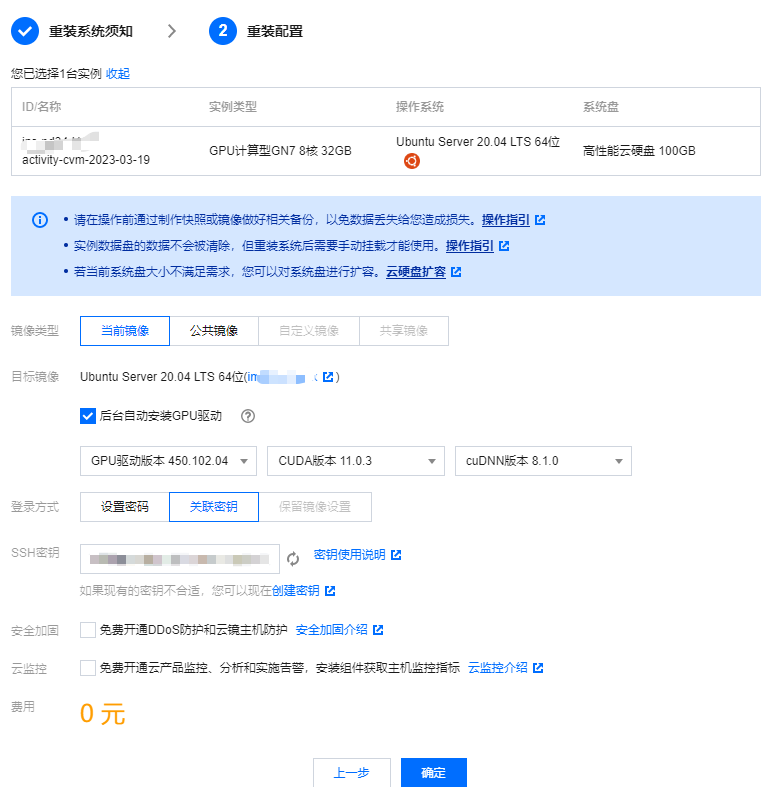Open external link icon beside target image ID
The height and width of the screenshot is (787, 765).
click(328, 377)
